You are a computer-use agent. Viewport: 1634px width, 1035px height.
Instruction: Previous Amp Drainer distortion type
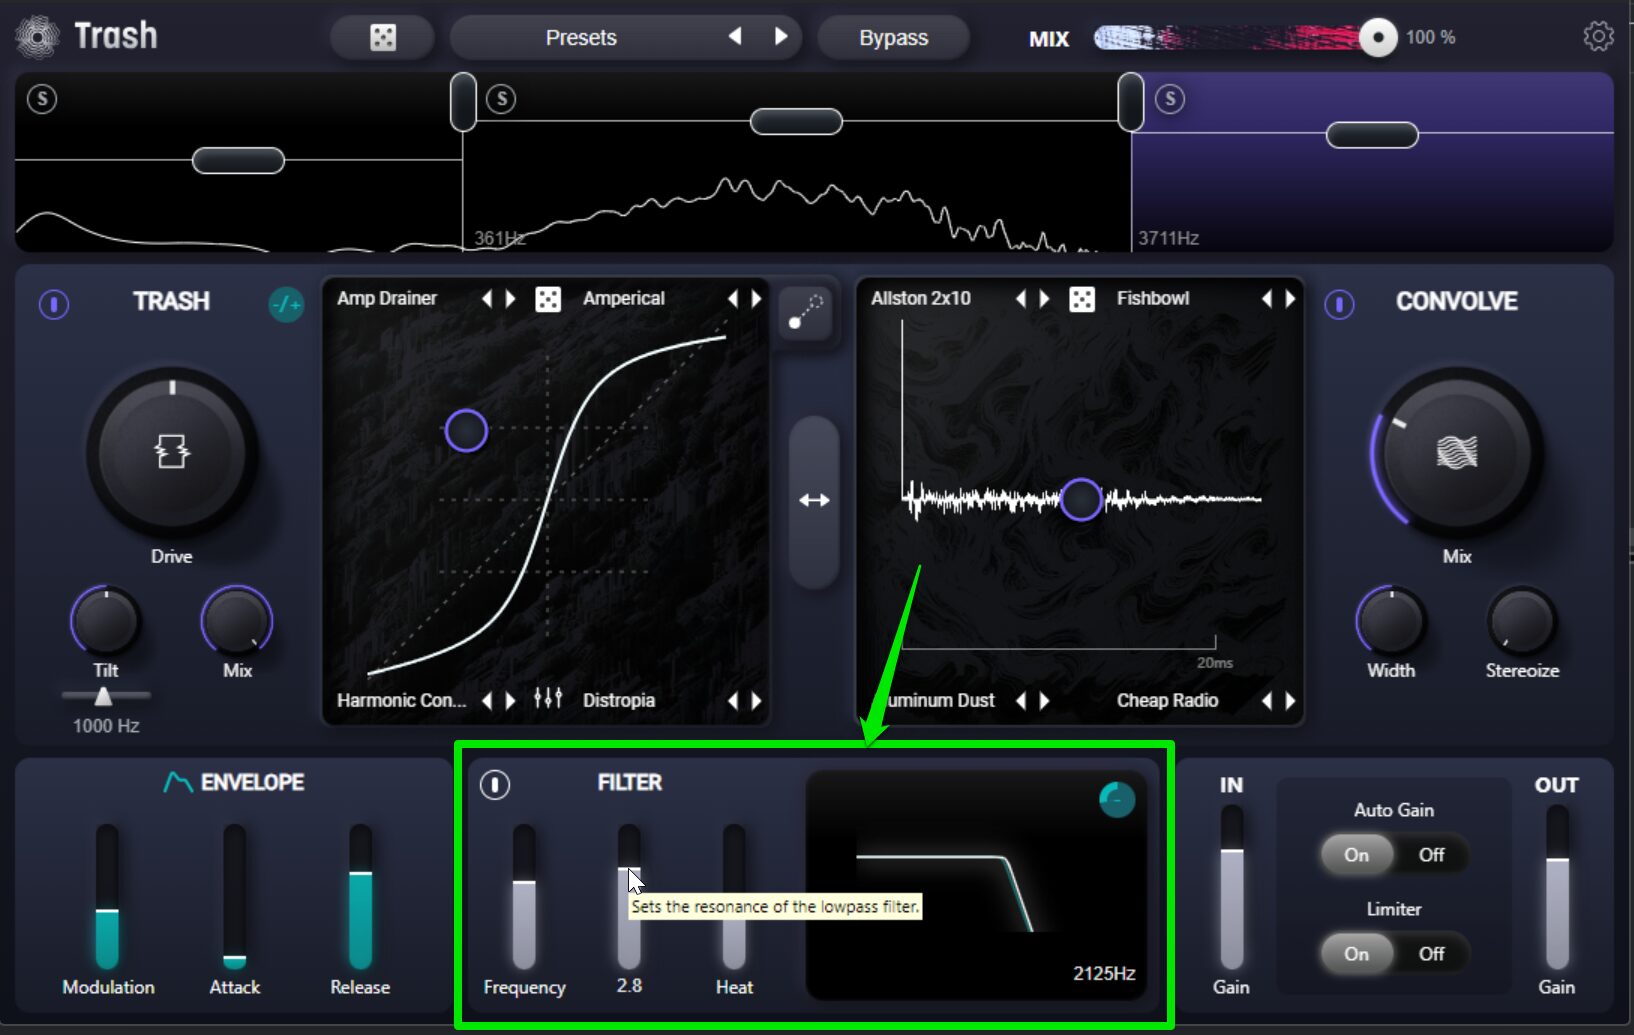click(487, 298)
